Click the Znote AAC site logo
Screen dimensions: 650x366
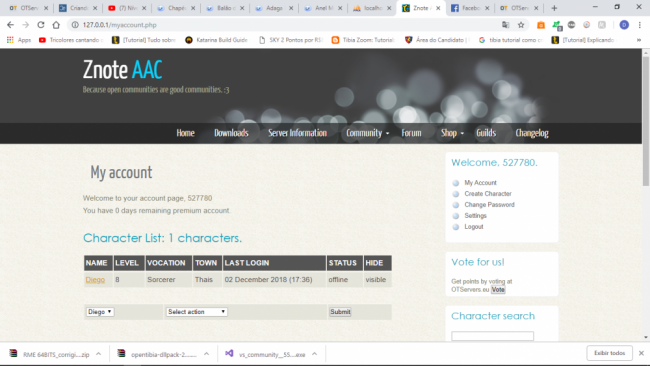coord(122,69)
